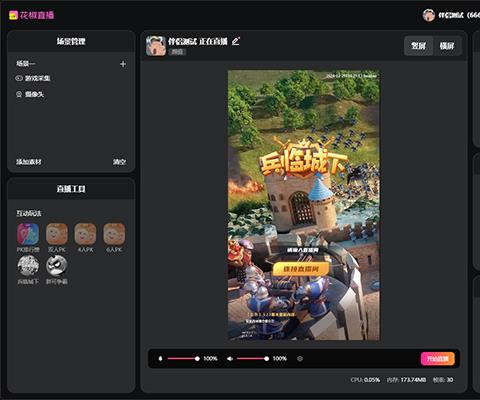Click the game preview thumbnail
This screenshot has width=480, height=400.
coord(304,205)
